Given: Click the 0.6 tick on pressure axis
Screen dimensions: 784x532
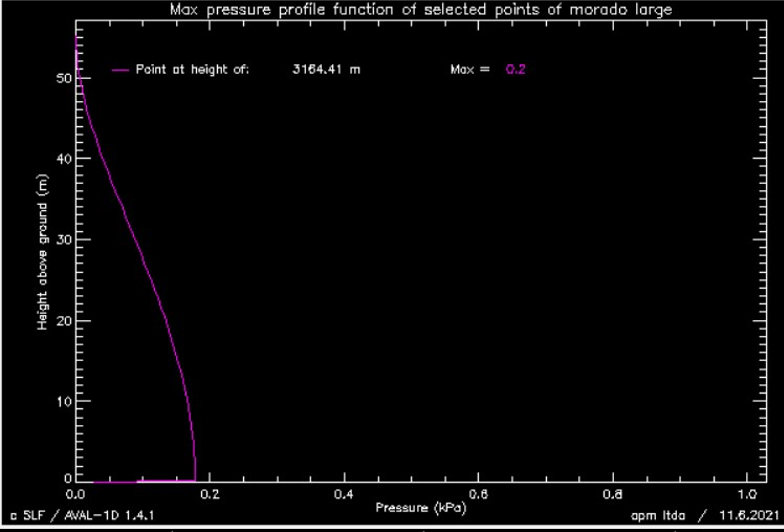Looking at the screenshot, I should tap(478, 494).
